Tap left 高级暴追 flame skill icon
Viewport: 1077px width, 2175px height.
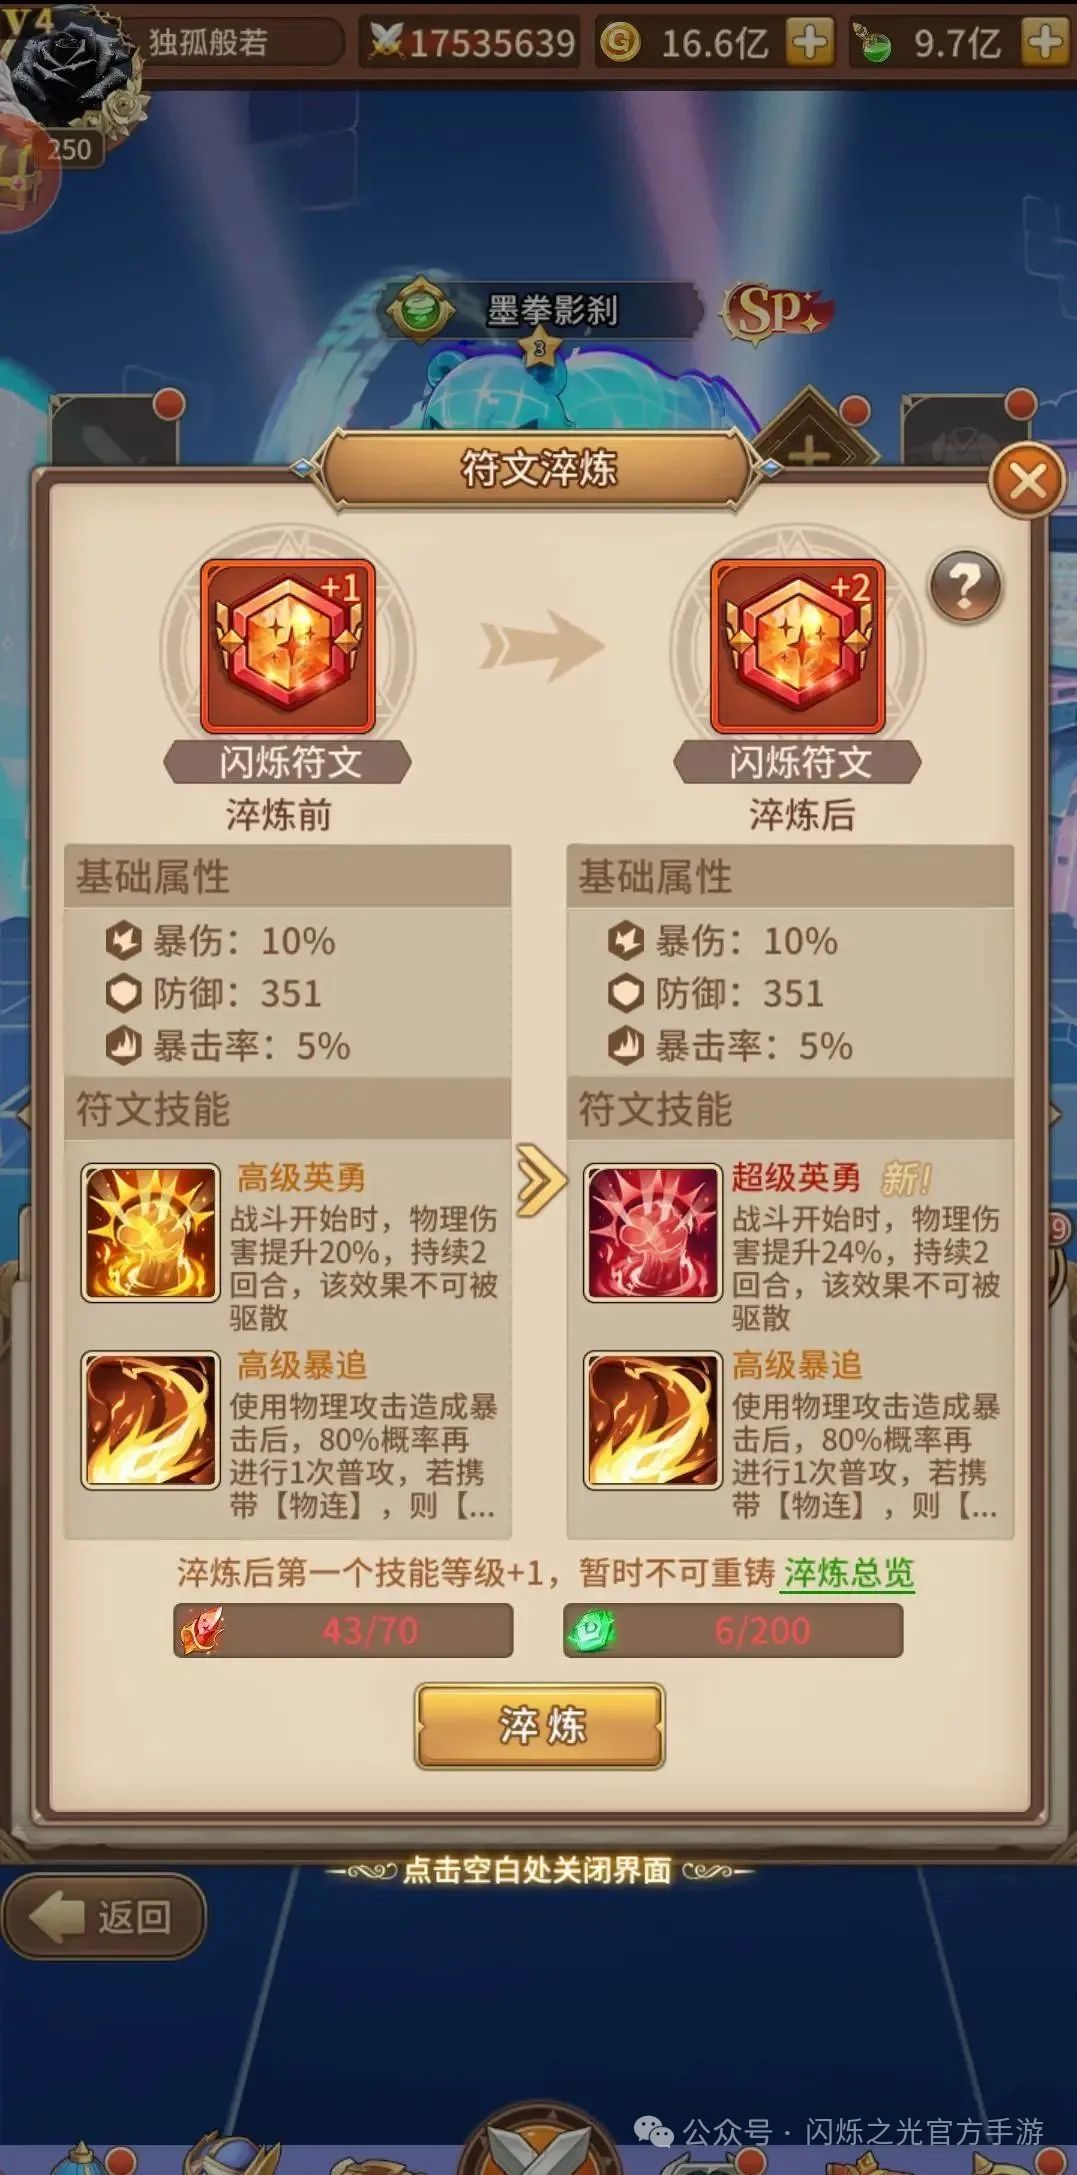point(150,1420)
